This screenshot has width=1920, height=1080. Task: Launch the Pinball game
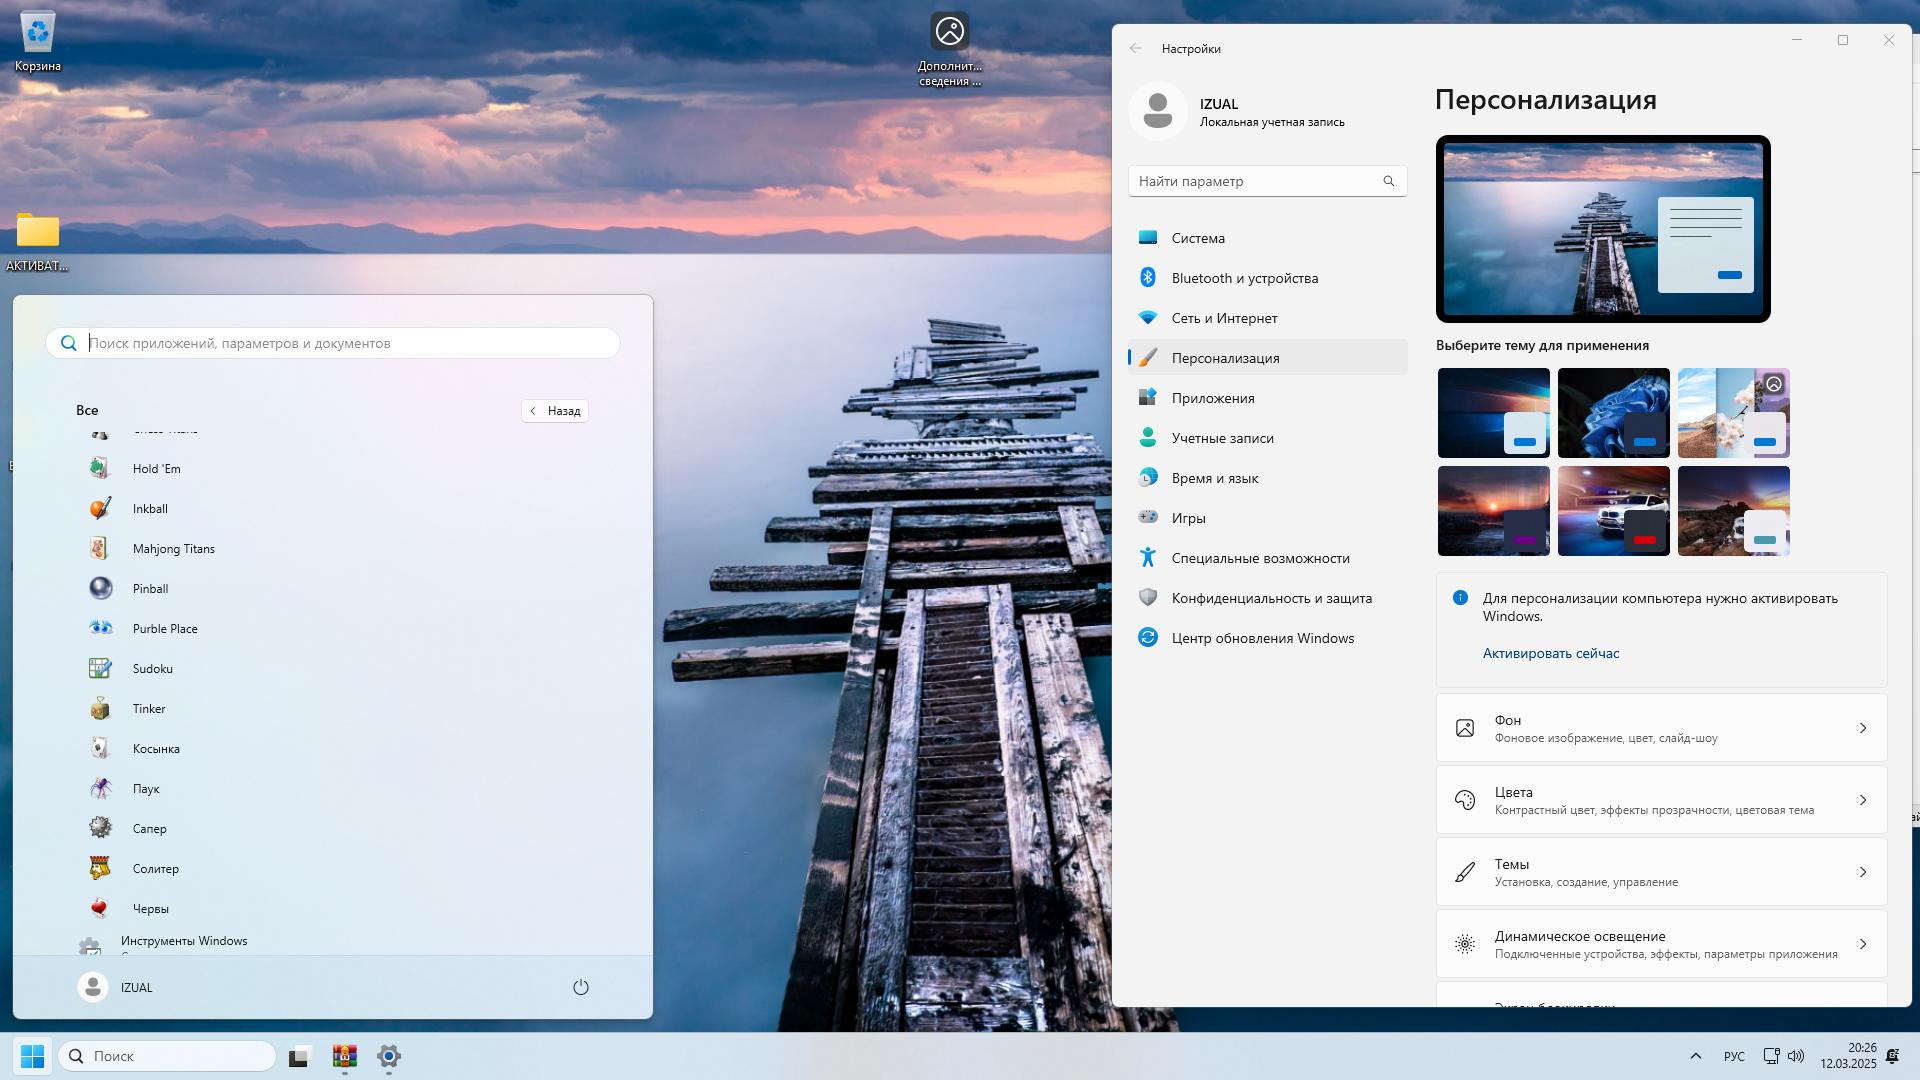(x=150, y=589)
